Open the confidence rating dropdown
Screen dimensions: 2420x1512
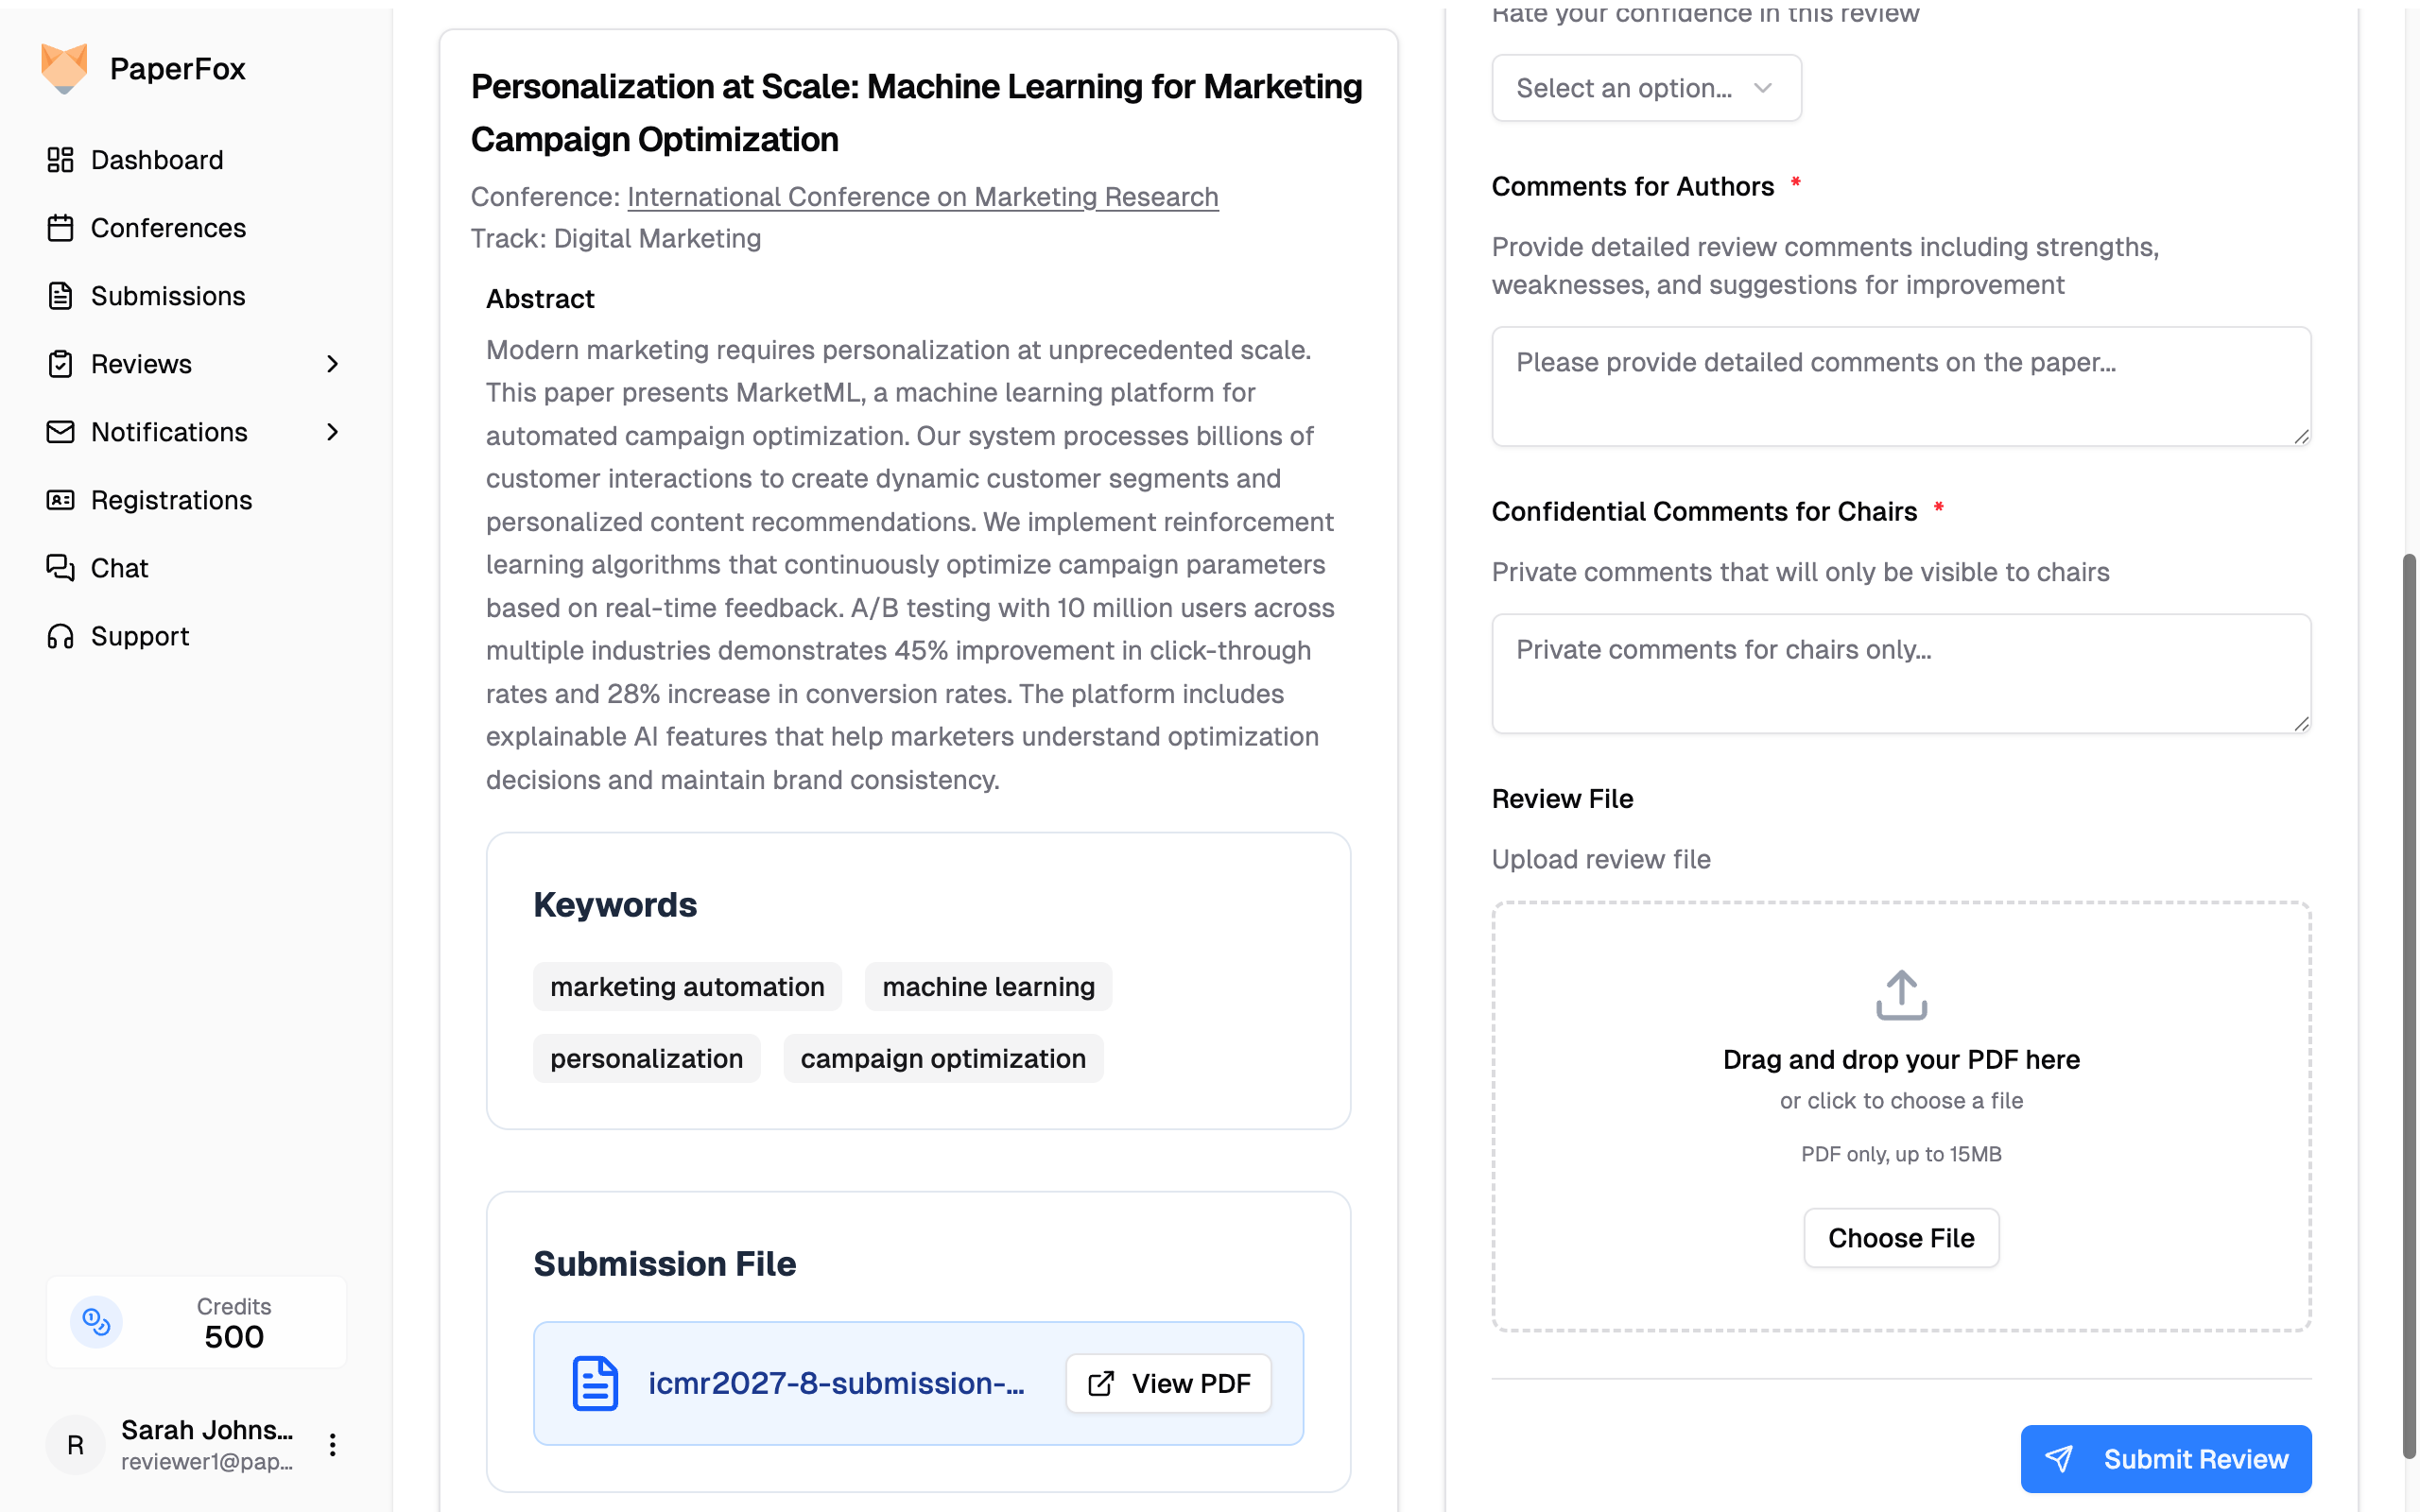[1645, 88]
